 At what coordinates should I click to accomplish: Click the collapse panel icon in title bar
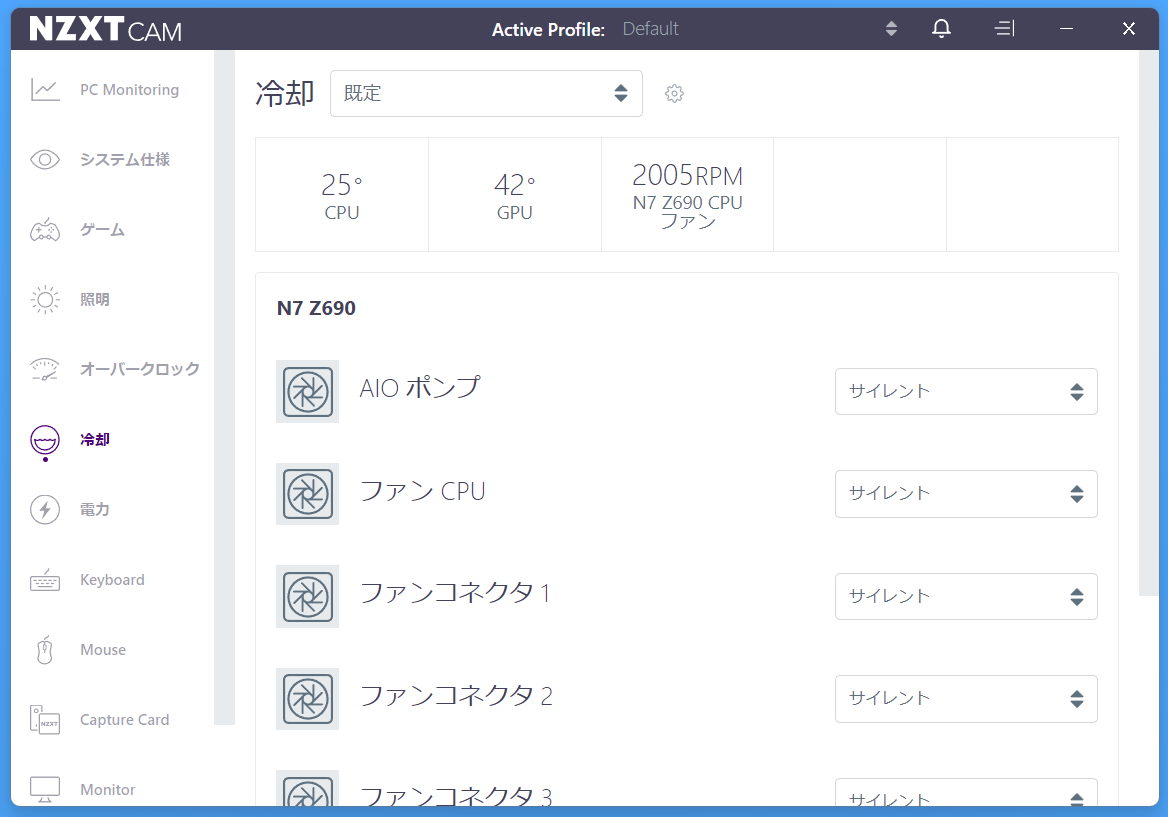coord(1004,28)
